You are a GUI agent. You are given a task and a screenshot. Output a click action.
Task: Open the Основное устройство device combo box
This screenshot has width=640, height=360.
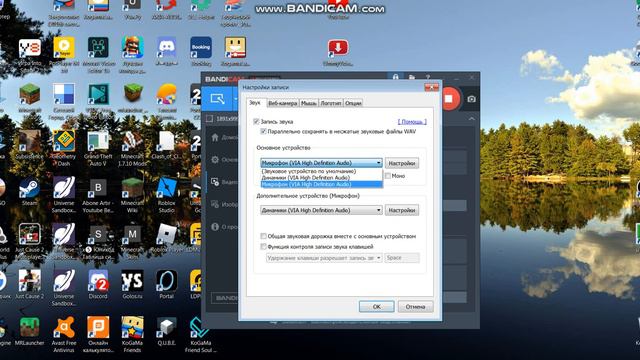click(322, 163)
